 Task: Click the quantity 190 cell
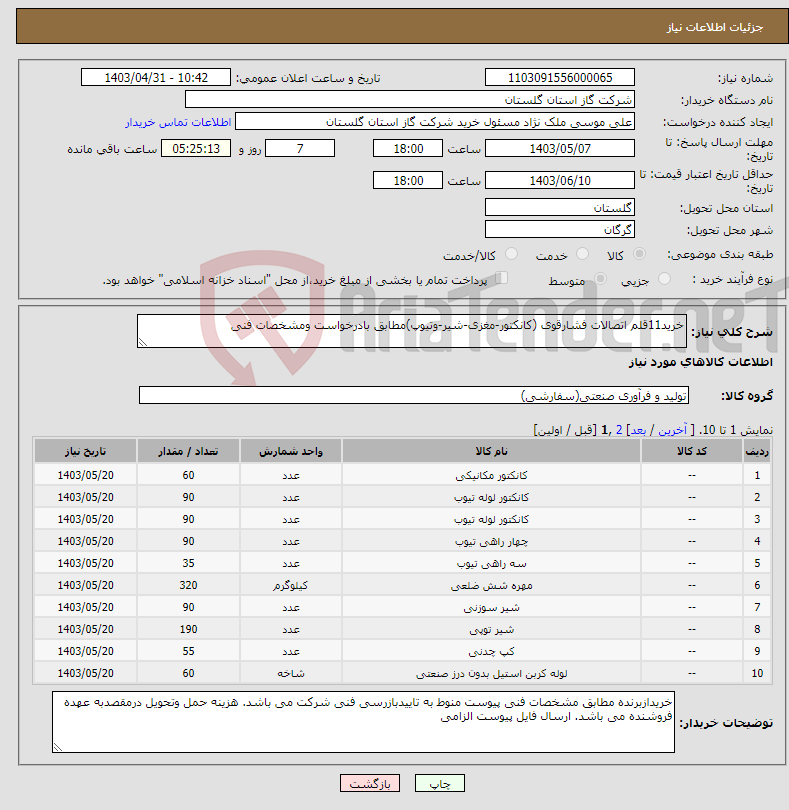(x=188, y=629)
